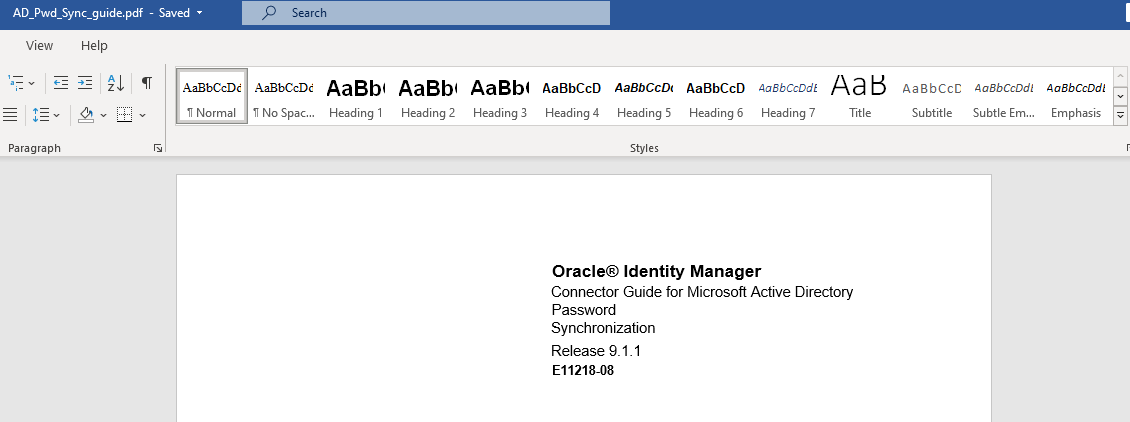The height and width of the screenshot is (422, 1130).
Task: Toggle show paragraph marks (¶)
Action: tap(146, 83)
